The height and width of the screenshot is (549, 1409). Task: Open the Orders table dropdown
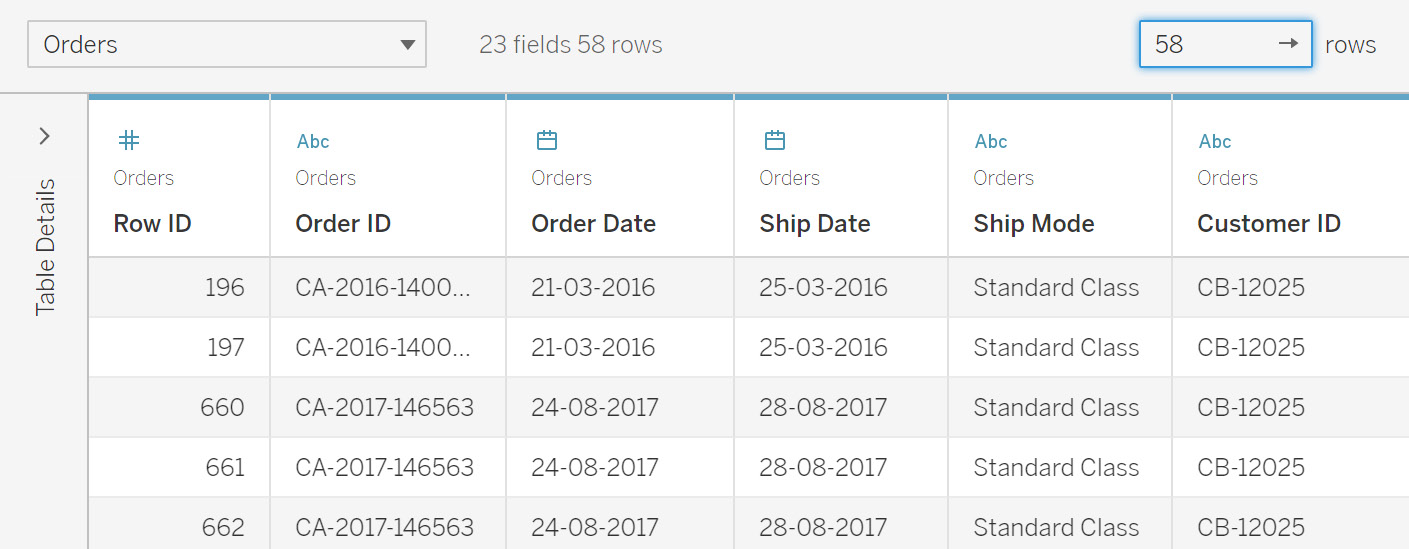(227, 45)
